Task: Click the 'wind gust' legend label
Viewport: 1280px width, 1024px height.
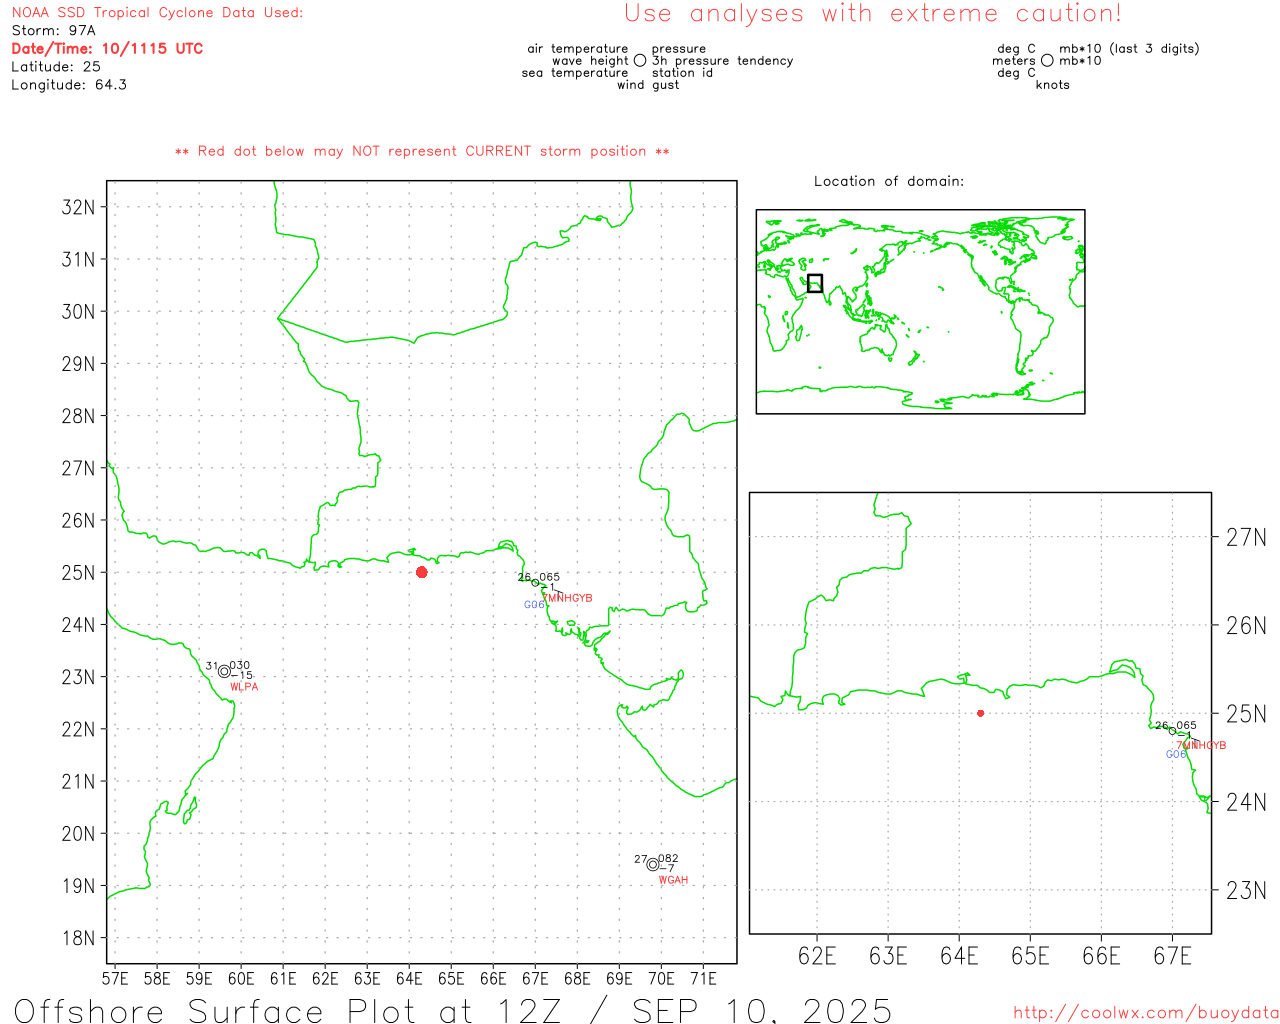Action: (648, 85)
